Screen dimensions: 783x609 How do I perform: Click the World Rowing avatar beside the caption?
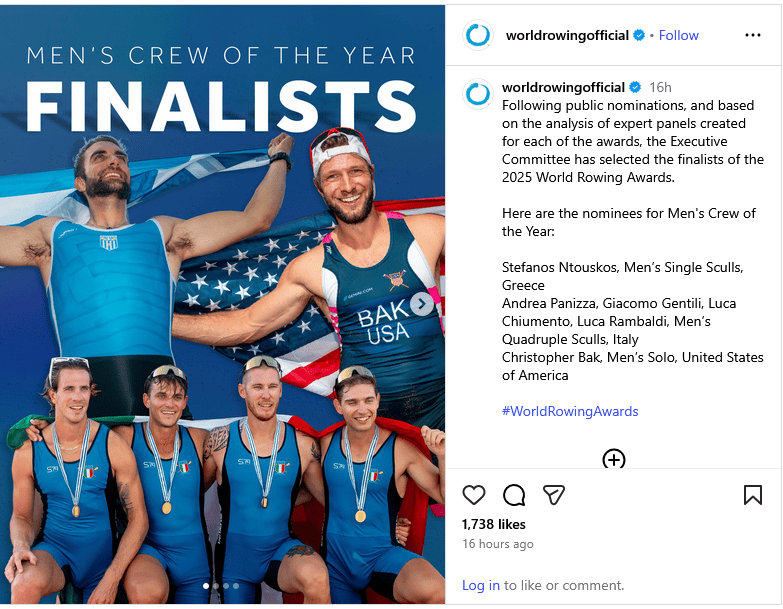click(x=478, y=94)
